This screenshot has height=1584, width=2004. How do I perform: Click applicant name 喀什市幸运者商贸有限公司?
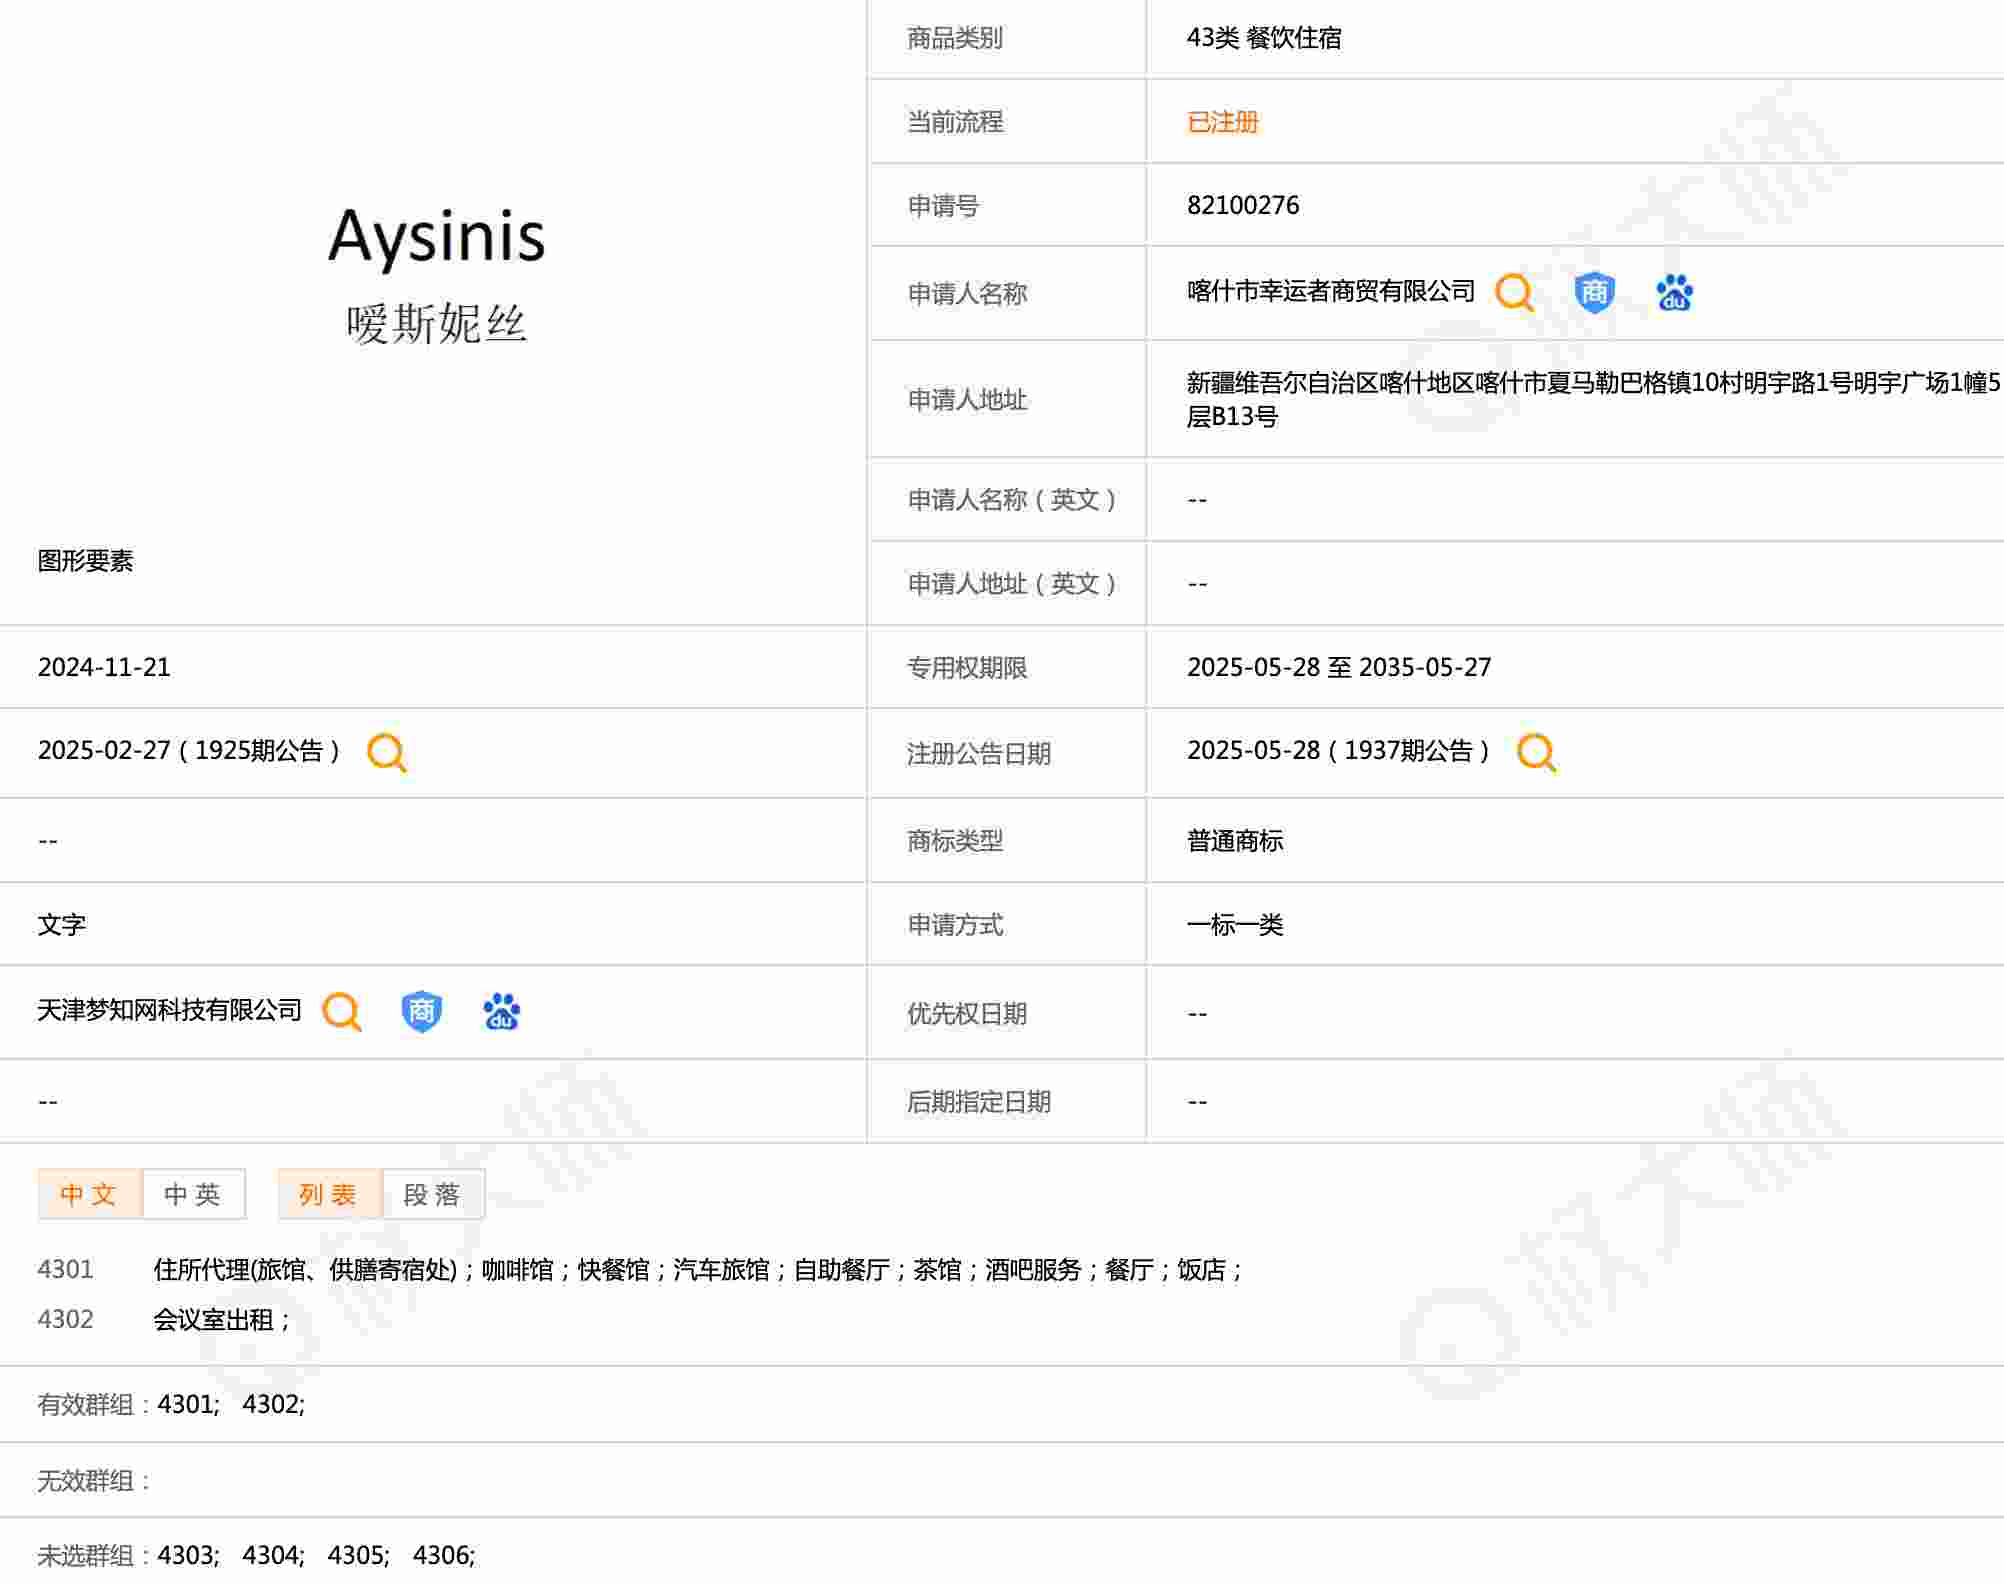(1330, 292)
